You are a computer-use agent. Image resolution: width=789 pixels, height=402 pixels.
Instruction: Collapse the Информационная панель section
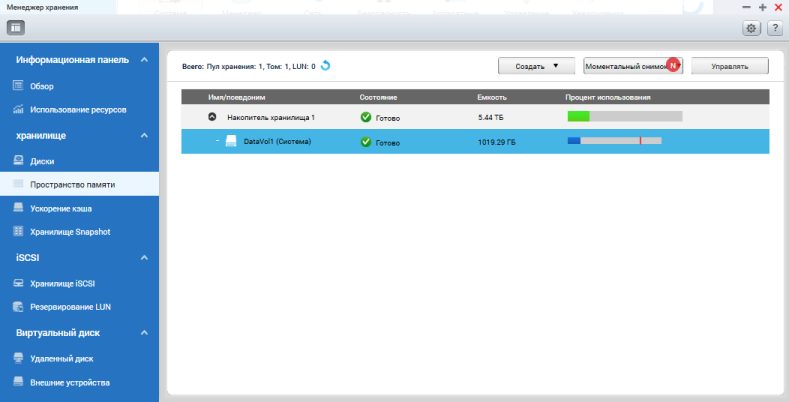[144, 59]
